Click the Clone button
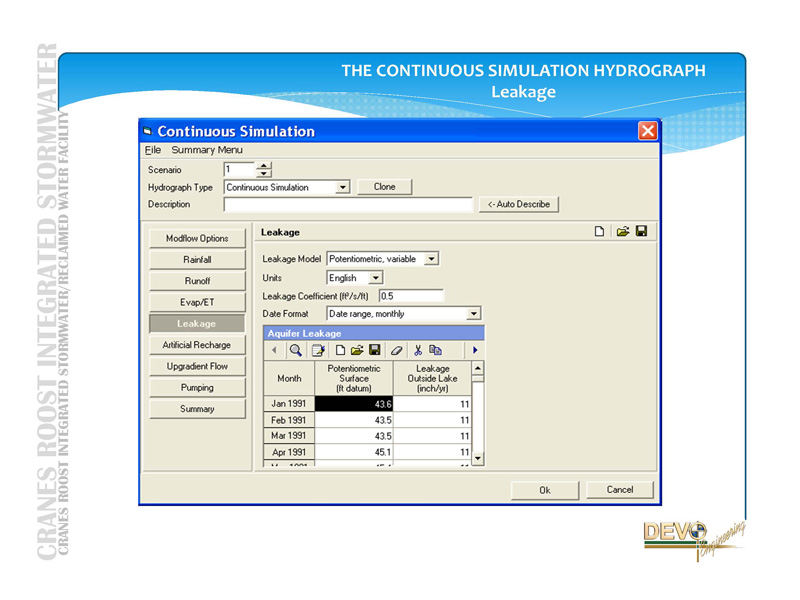The width and height of the screenshot is (800, 600). [x=384, y=187]
